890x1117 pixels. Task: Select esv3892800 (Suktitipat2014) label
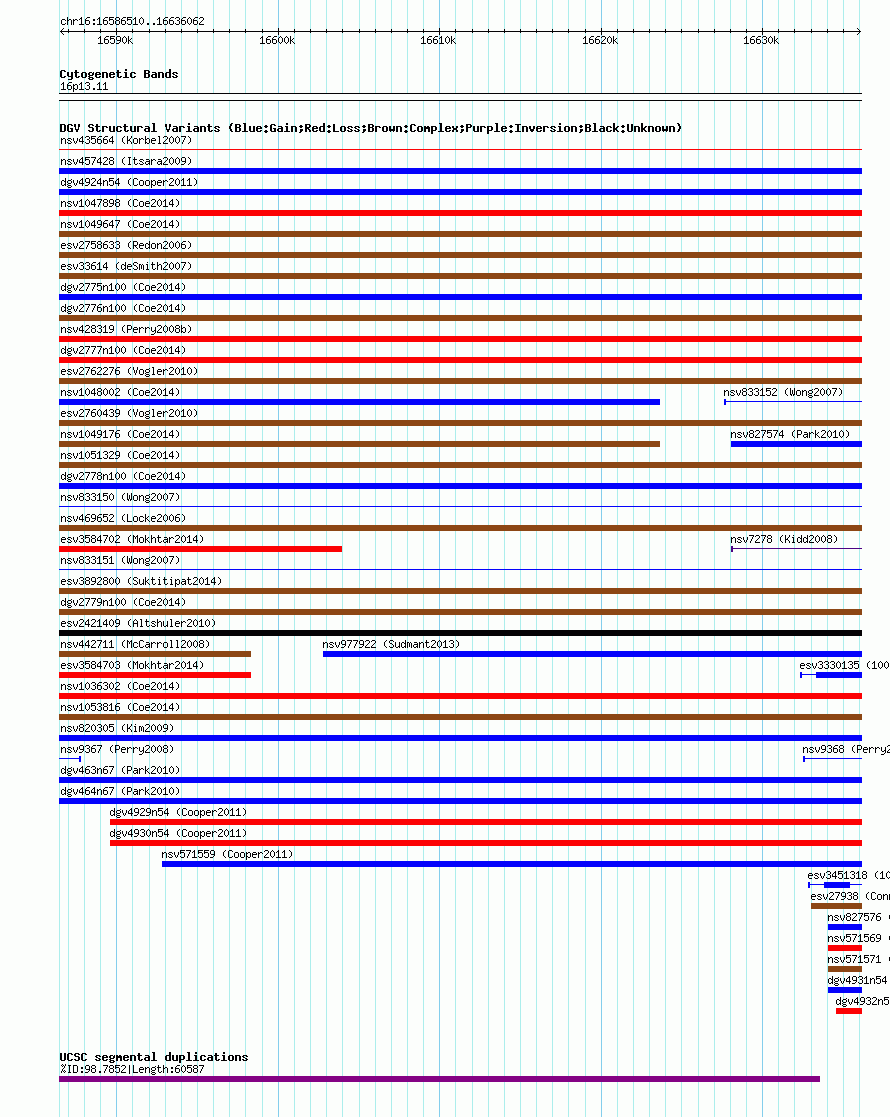(x=141, y=581)
